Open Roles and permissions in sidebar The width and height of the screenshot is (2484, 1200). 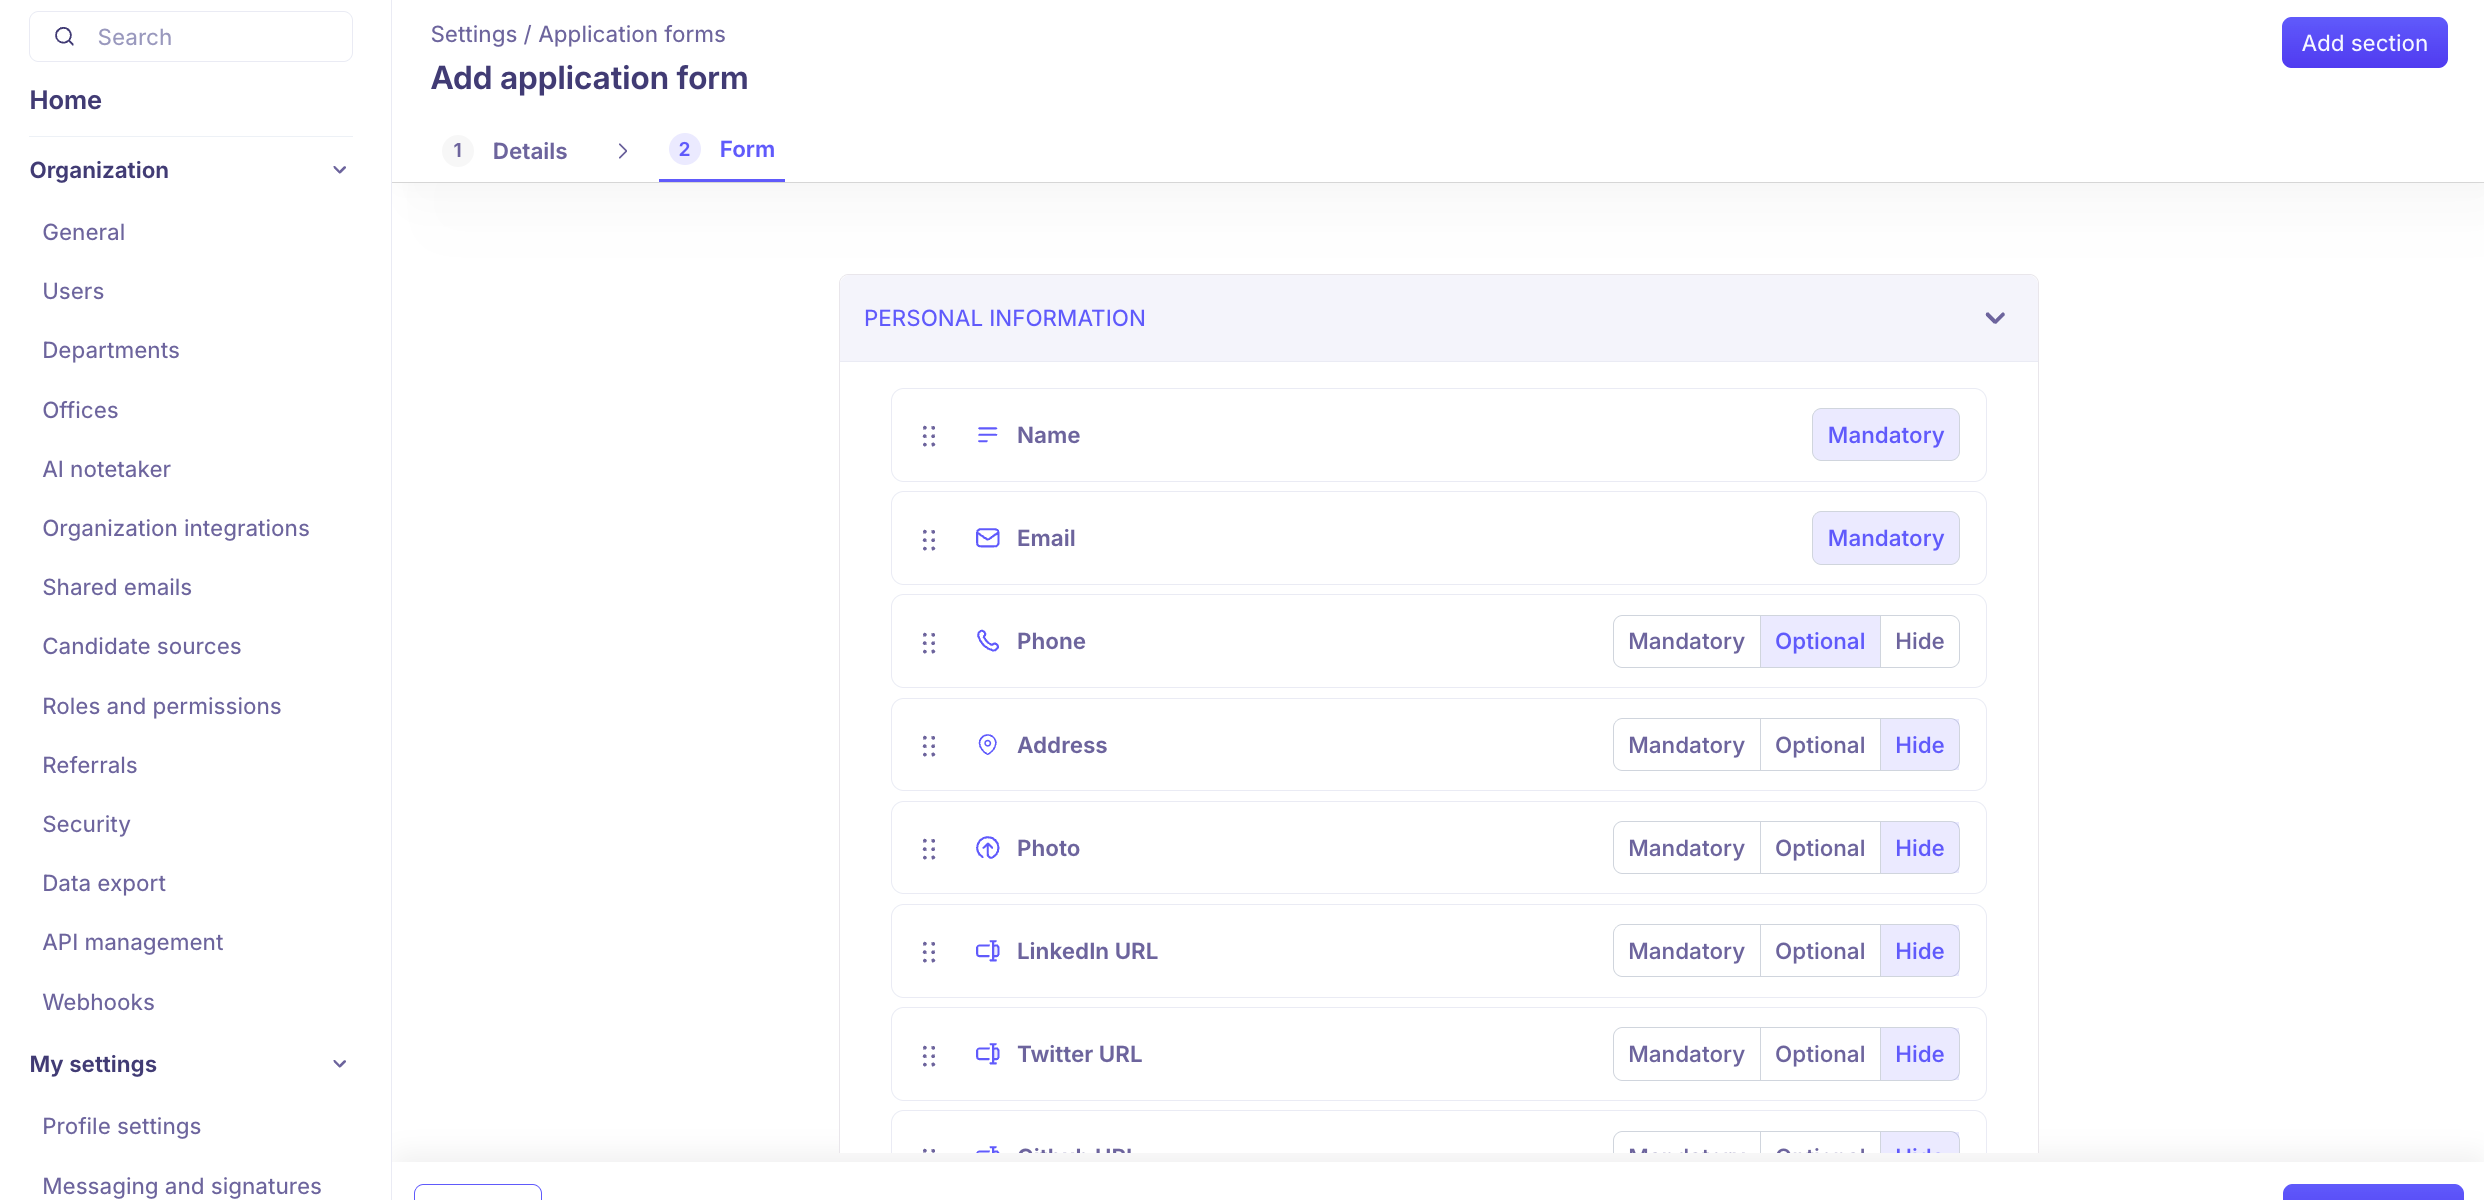coord(162,706)
